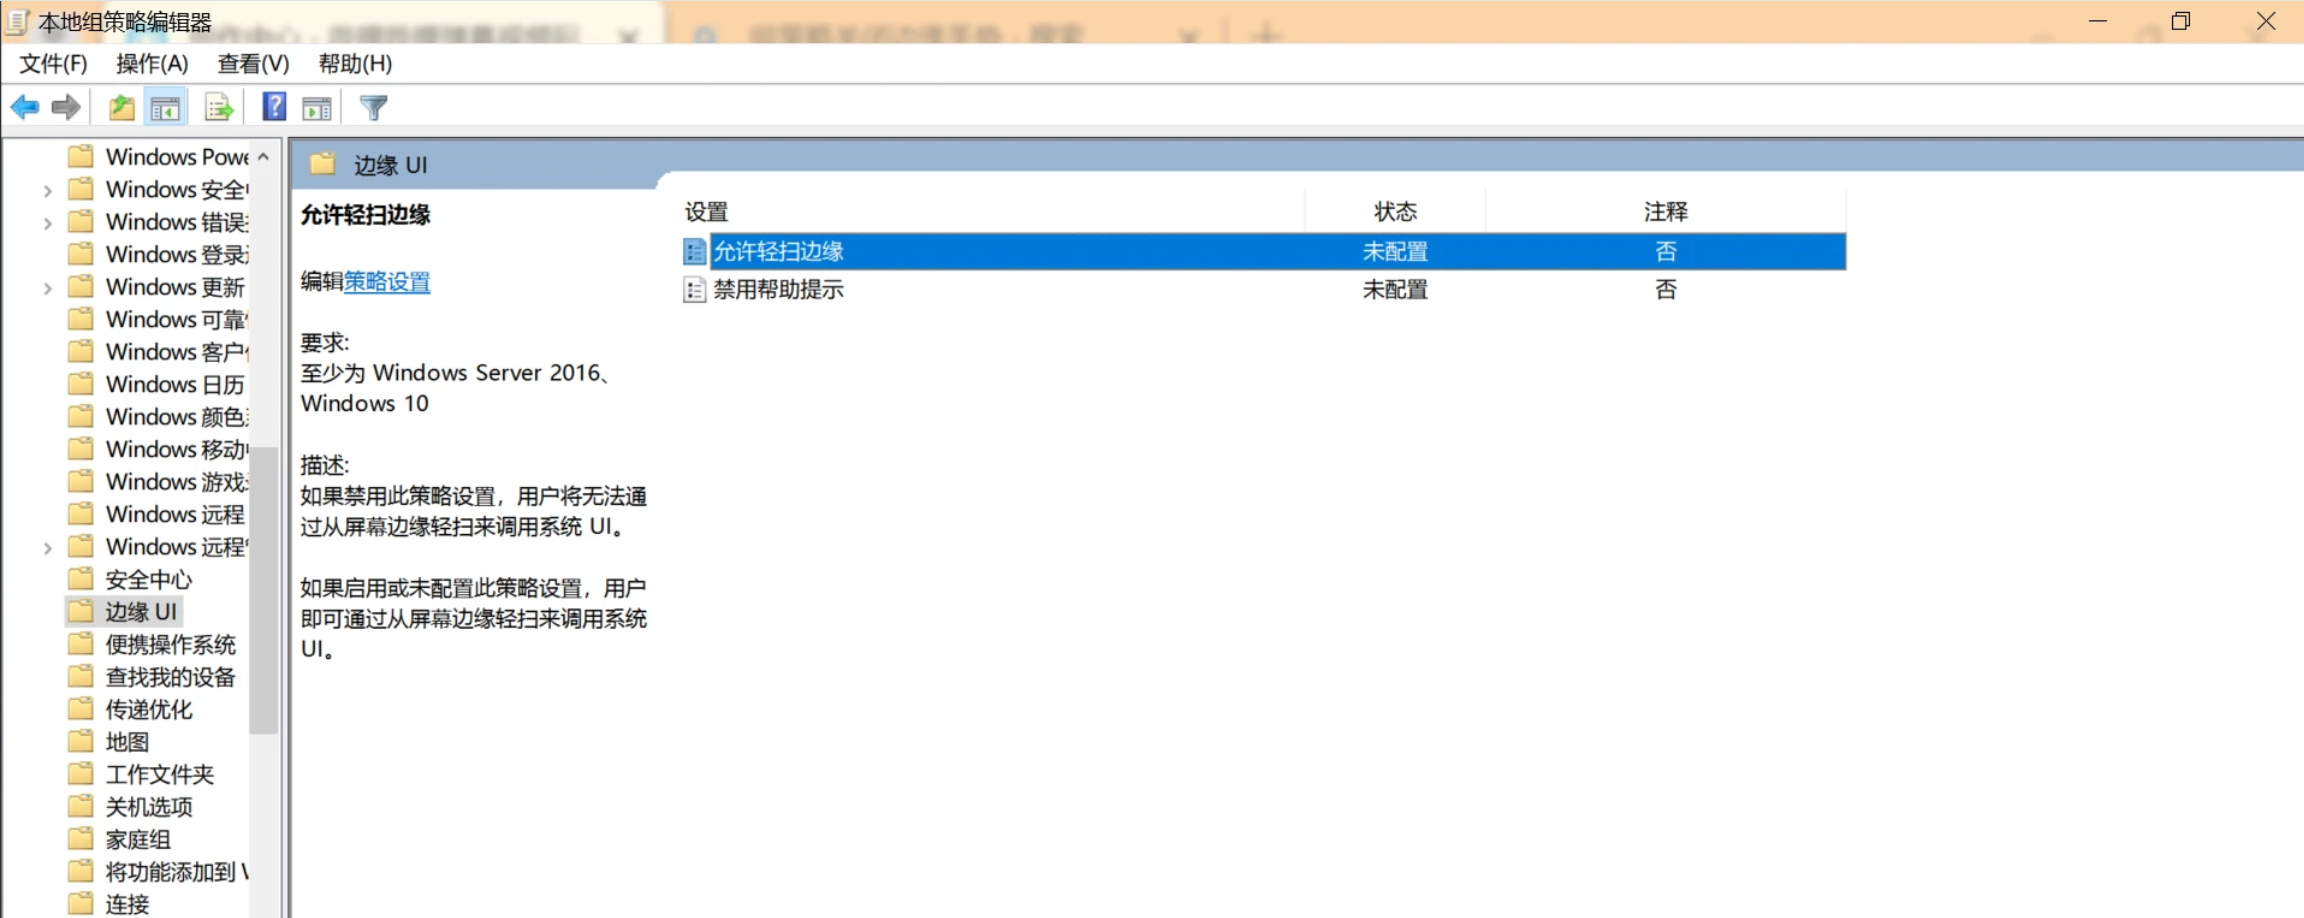
Task: Click the Export list toolbar icon
Action: 218,107
